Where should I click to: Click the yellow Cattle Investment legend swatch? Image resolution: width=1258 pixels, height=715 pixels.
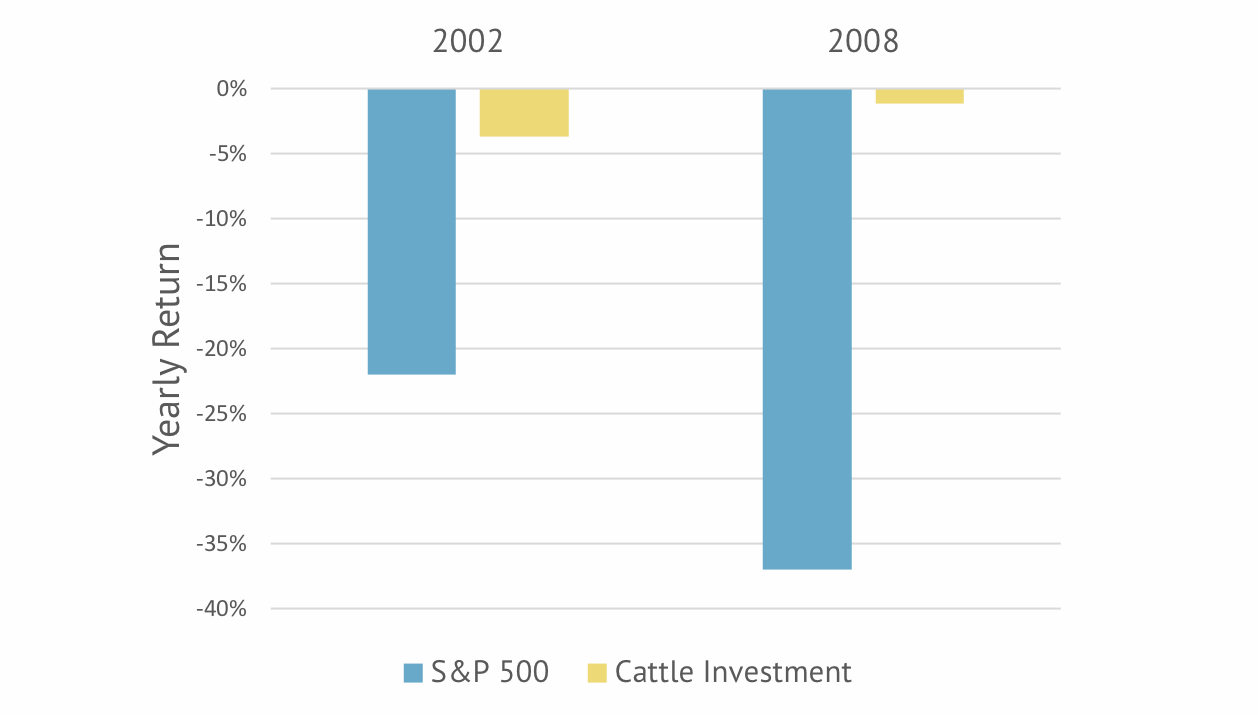[597, 673]
